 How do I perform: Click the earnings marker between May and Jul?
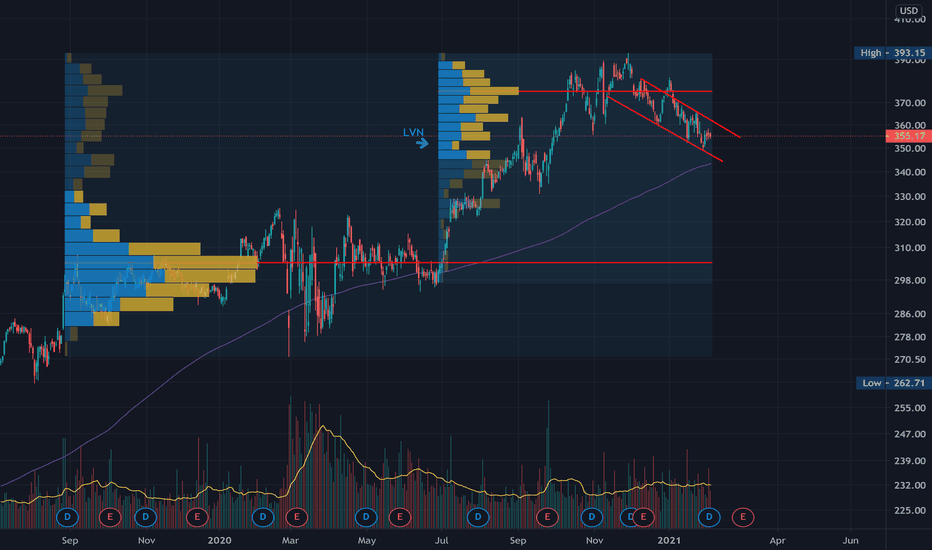point(400,517)
